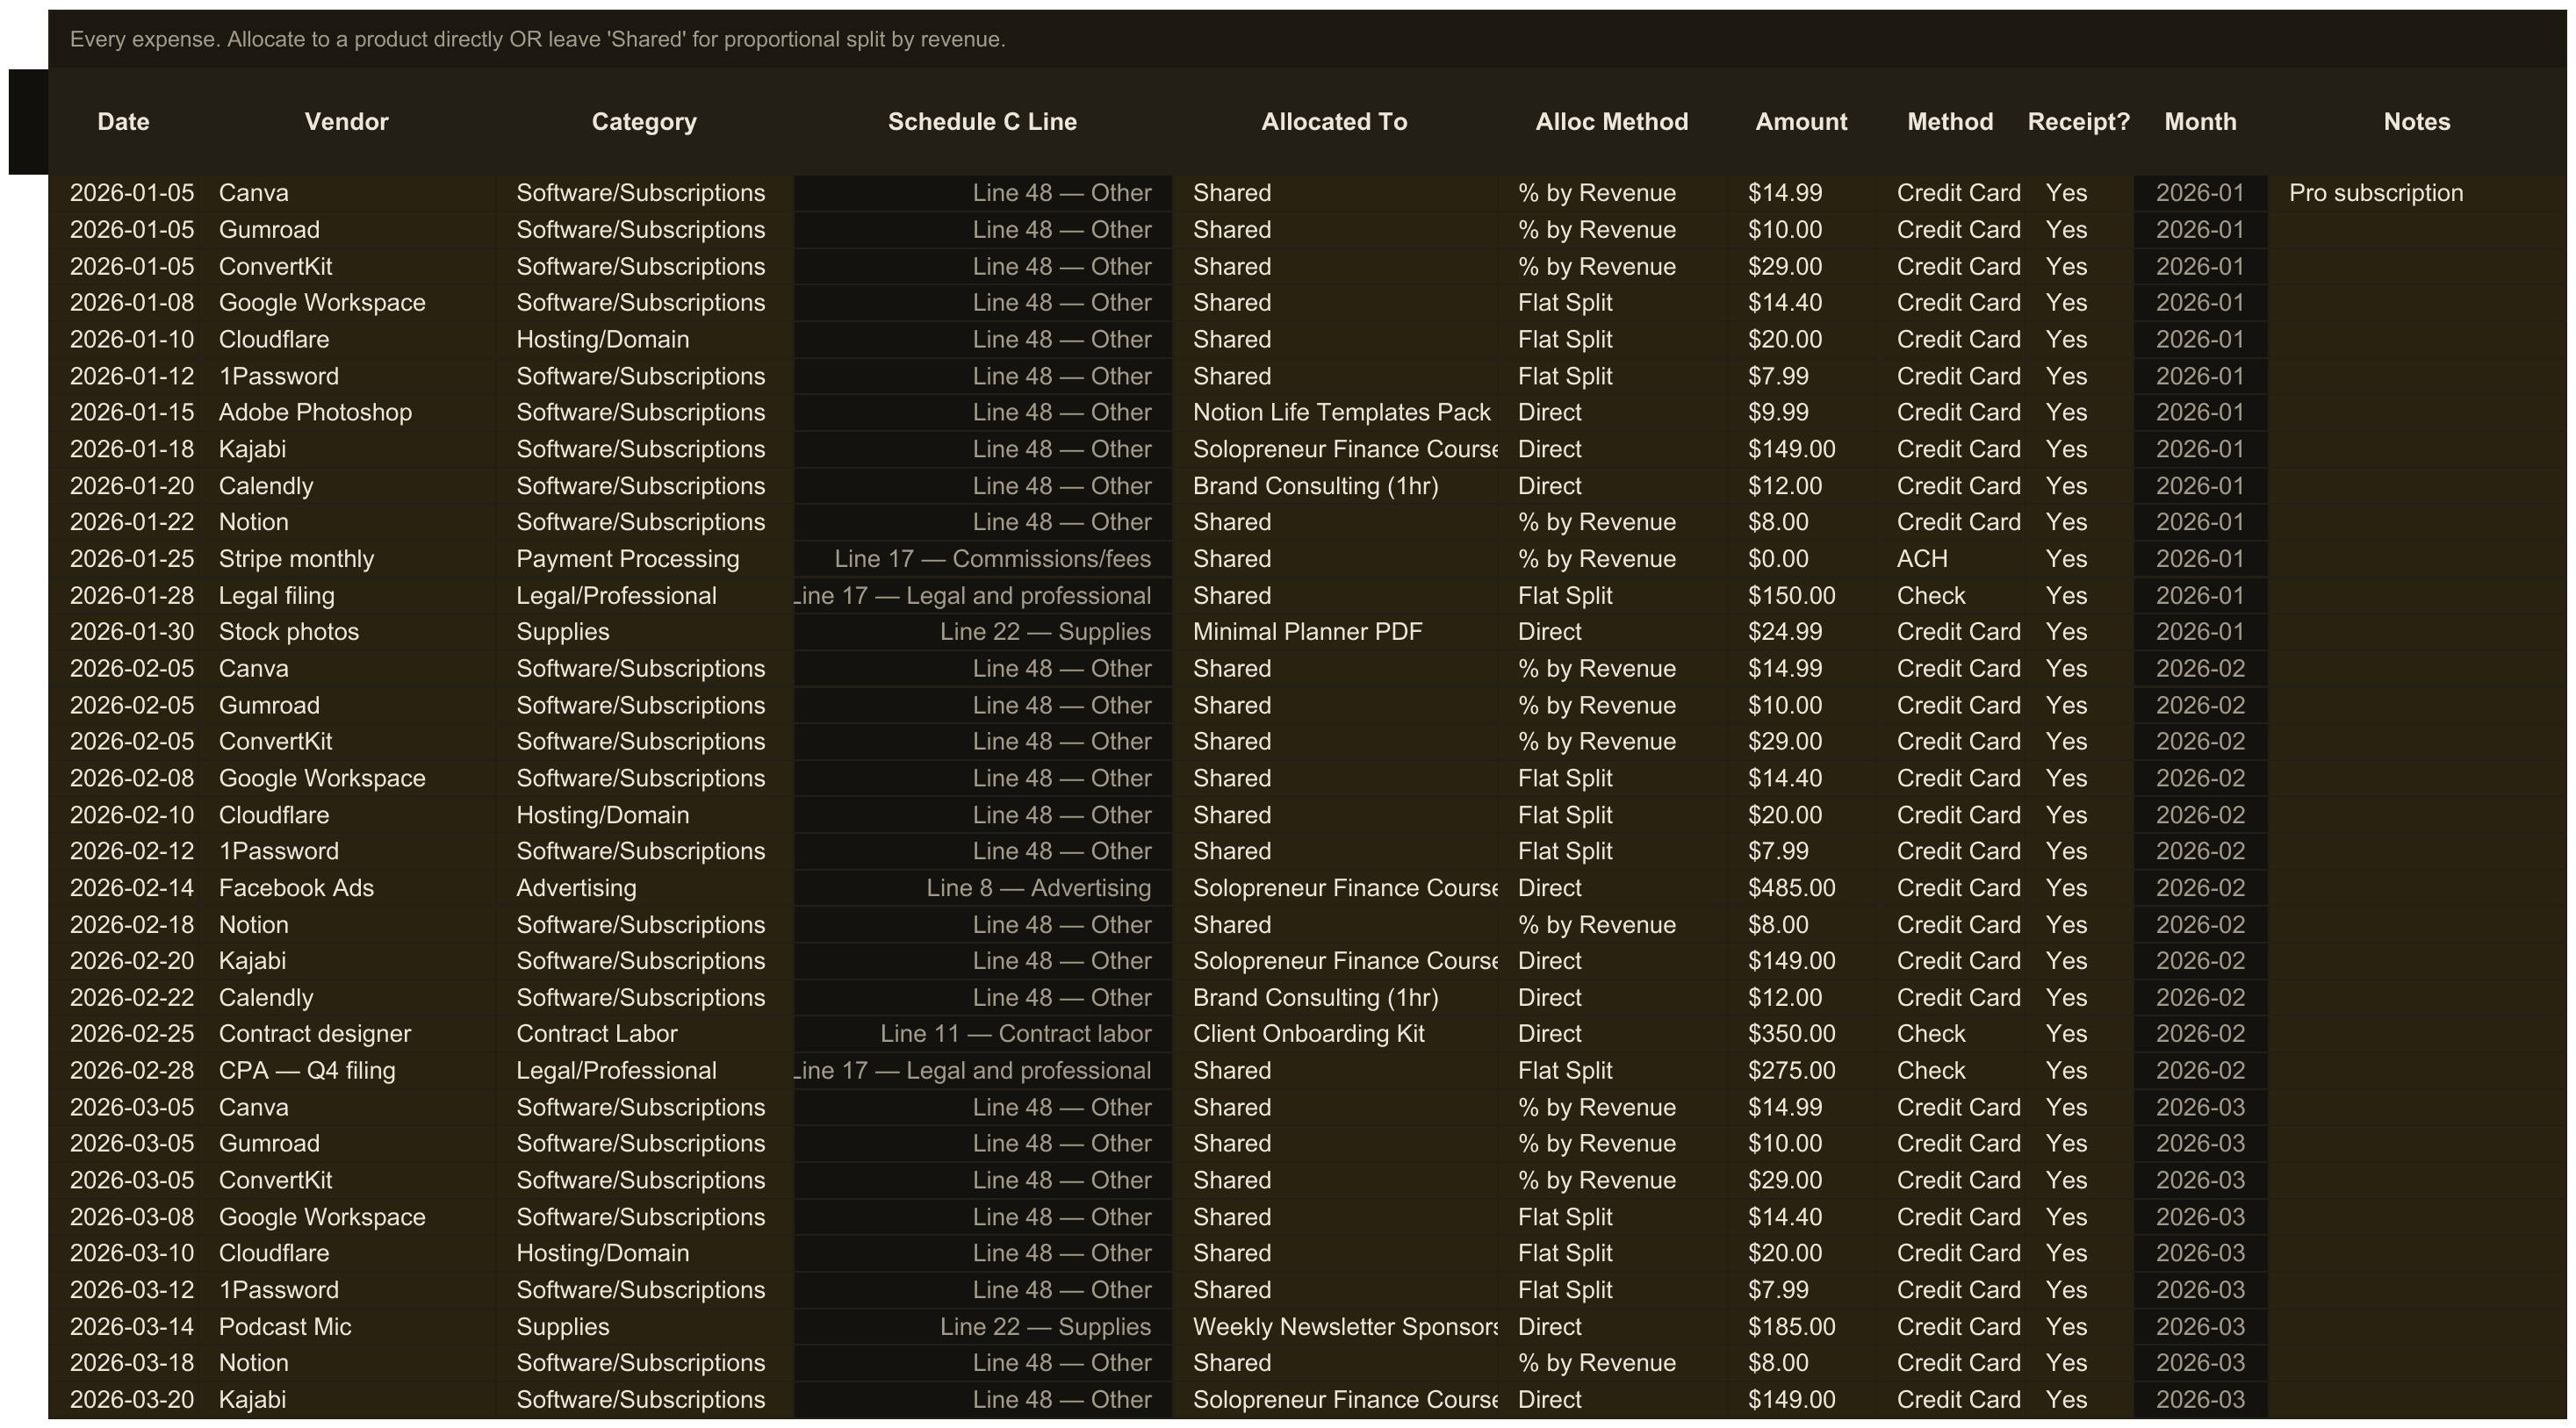Select the $150.00 amount cell
Image resolution: width=2576 pixels, height=1428 pixels.
pos(1802,596)
